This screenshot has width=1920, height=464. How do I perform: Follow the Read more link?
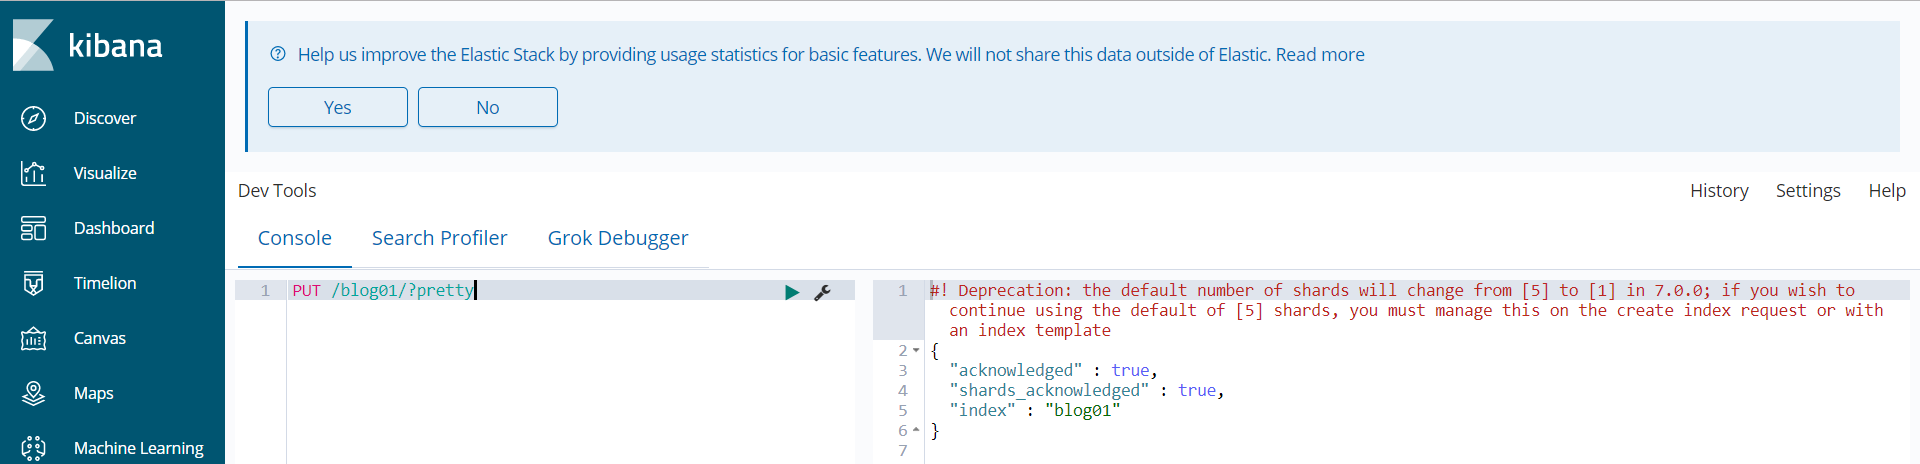click(1320, 54)
